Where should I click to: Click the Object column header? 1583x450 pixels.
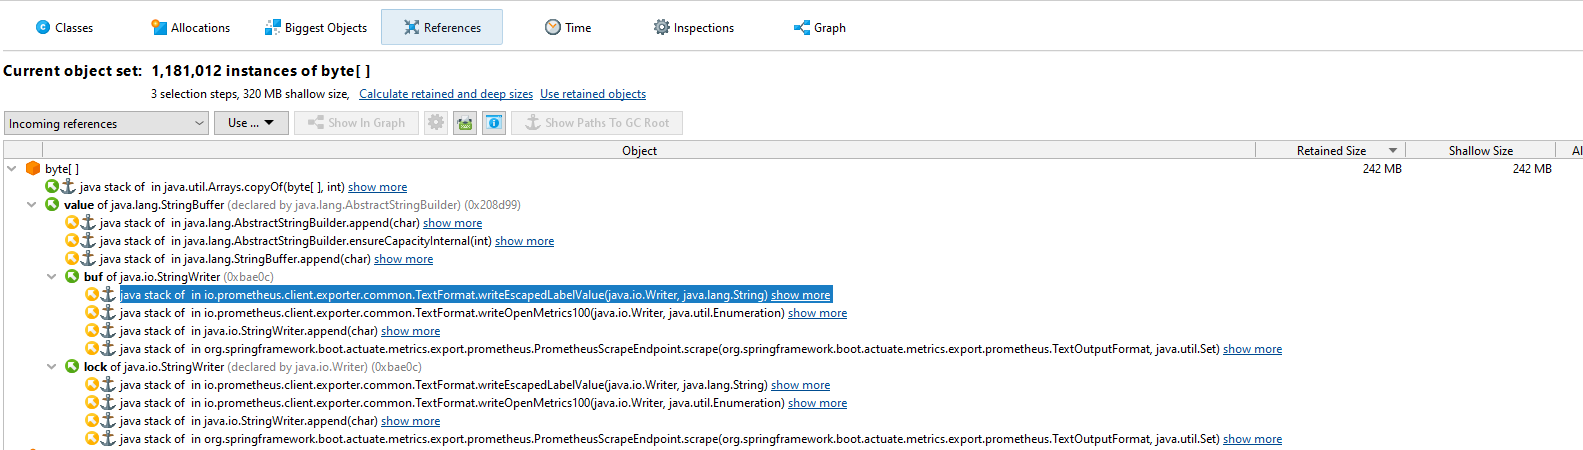click(x=639, y=151)
